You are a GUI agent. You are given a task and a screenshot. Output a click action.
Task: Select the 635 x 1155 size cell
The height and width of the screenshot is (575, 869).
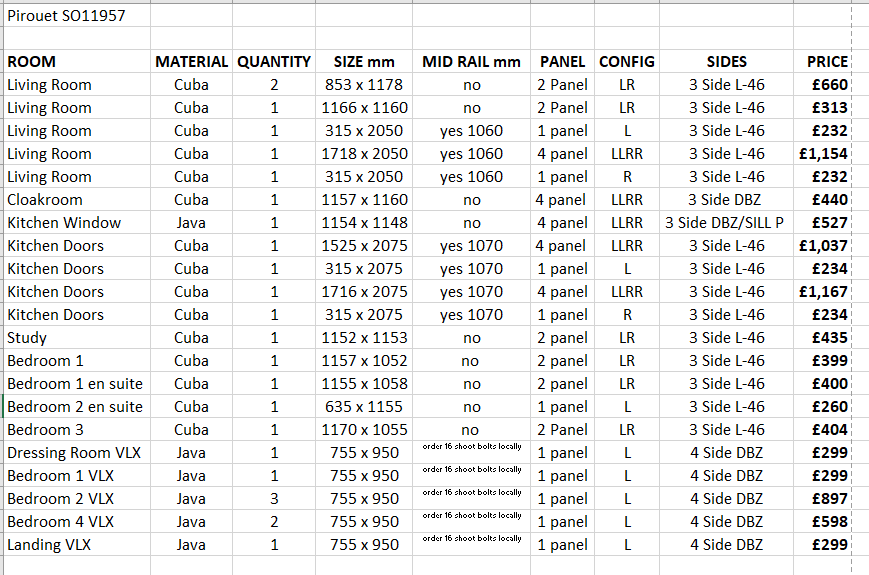coord(364,407)
